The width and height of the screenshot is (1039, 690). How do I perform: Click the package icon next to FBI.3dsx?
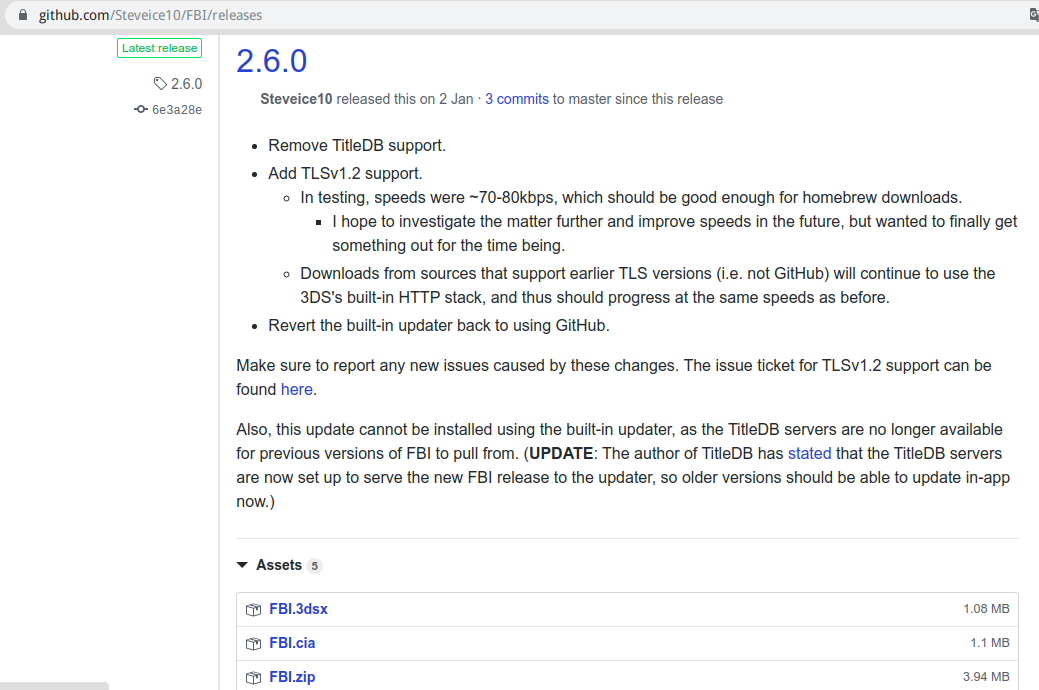[x=253, y=610]
